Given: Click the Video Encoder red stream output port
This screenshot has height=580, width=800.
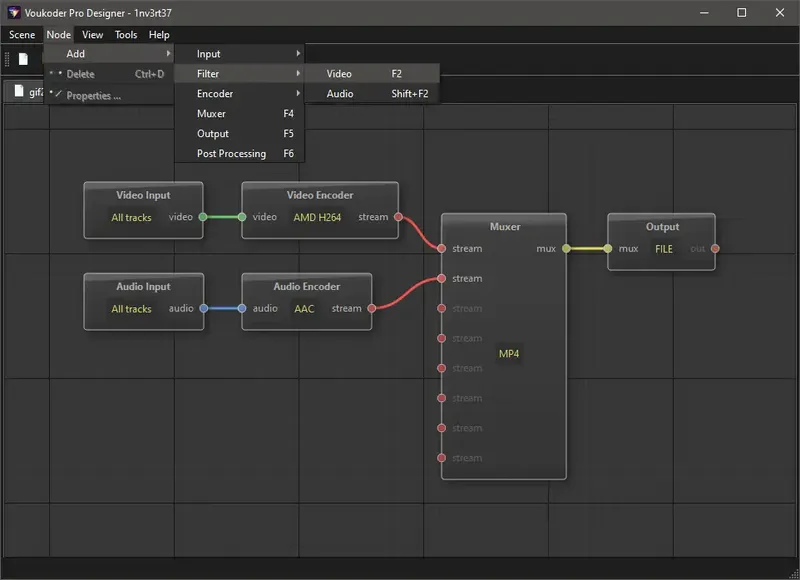Looking at the screenshot, I should click(x=398, y=217).
